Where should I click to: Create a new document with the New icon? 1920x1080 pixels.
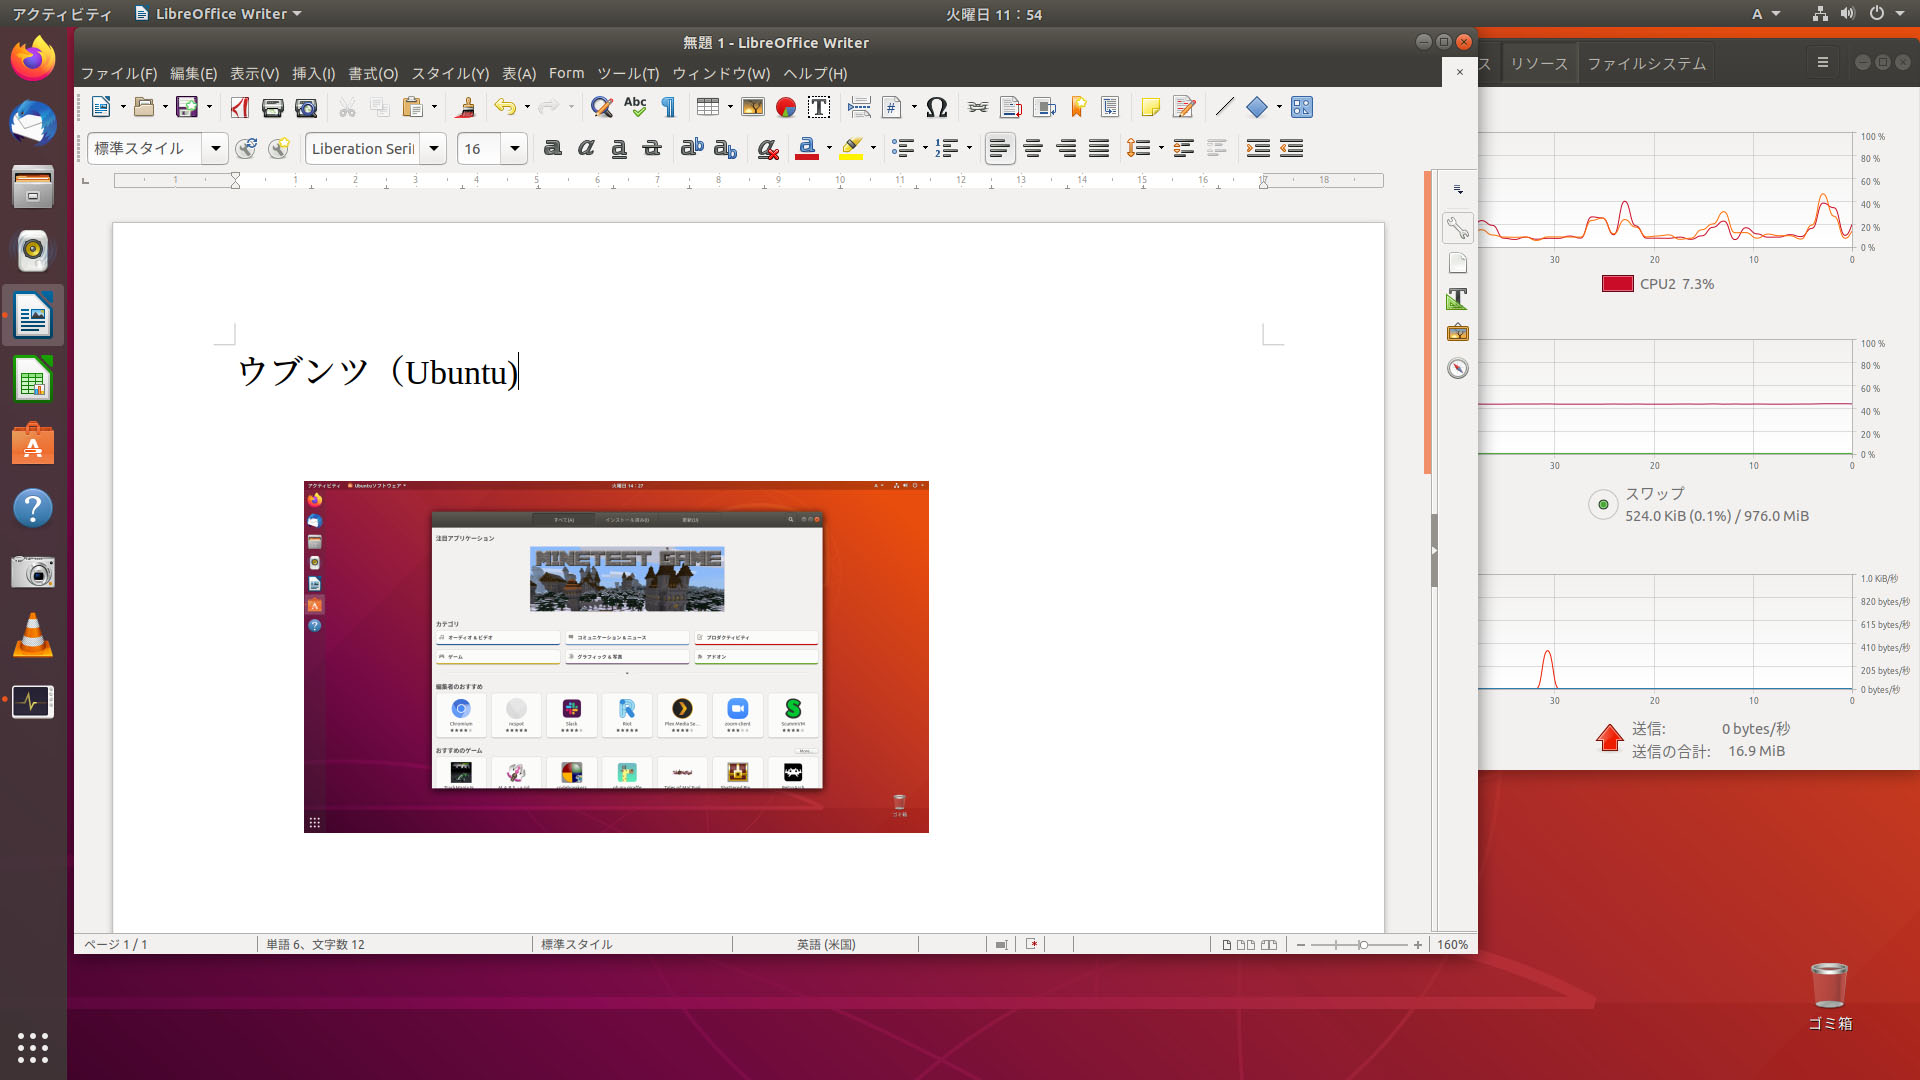101,107
